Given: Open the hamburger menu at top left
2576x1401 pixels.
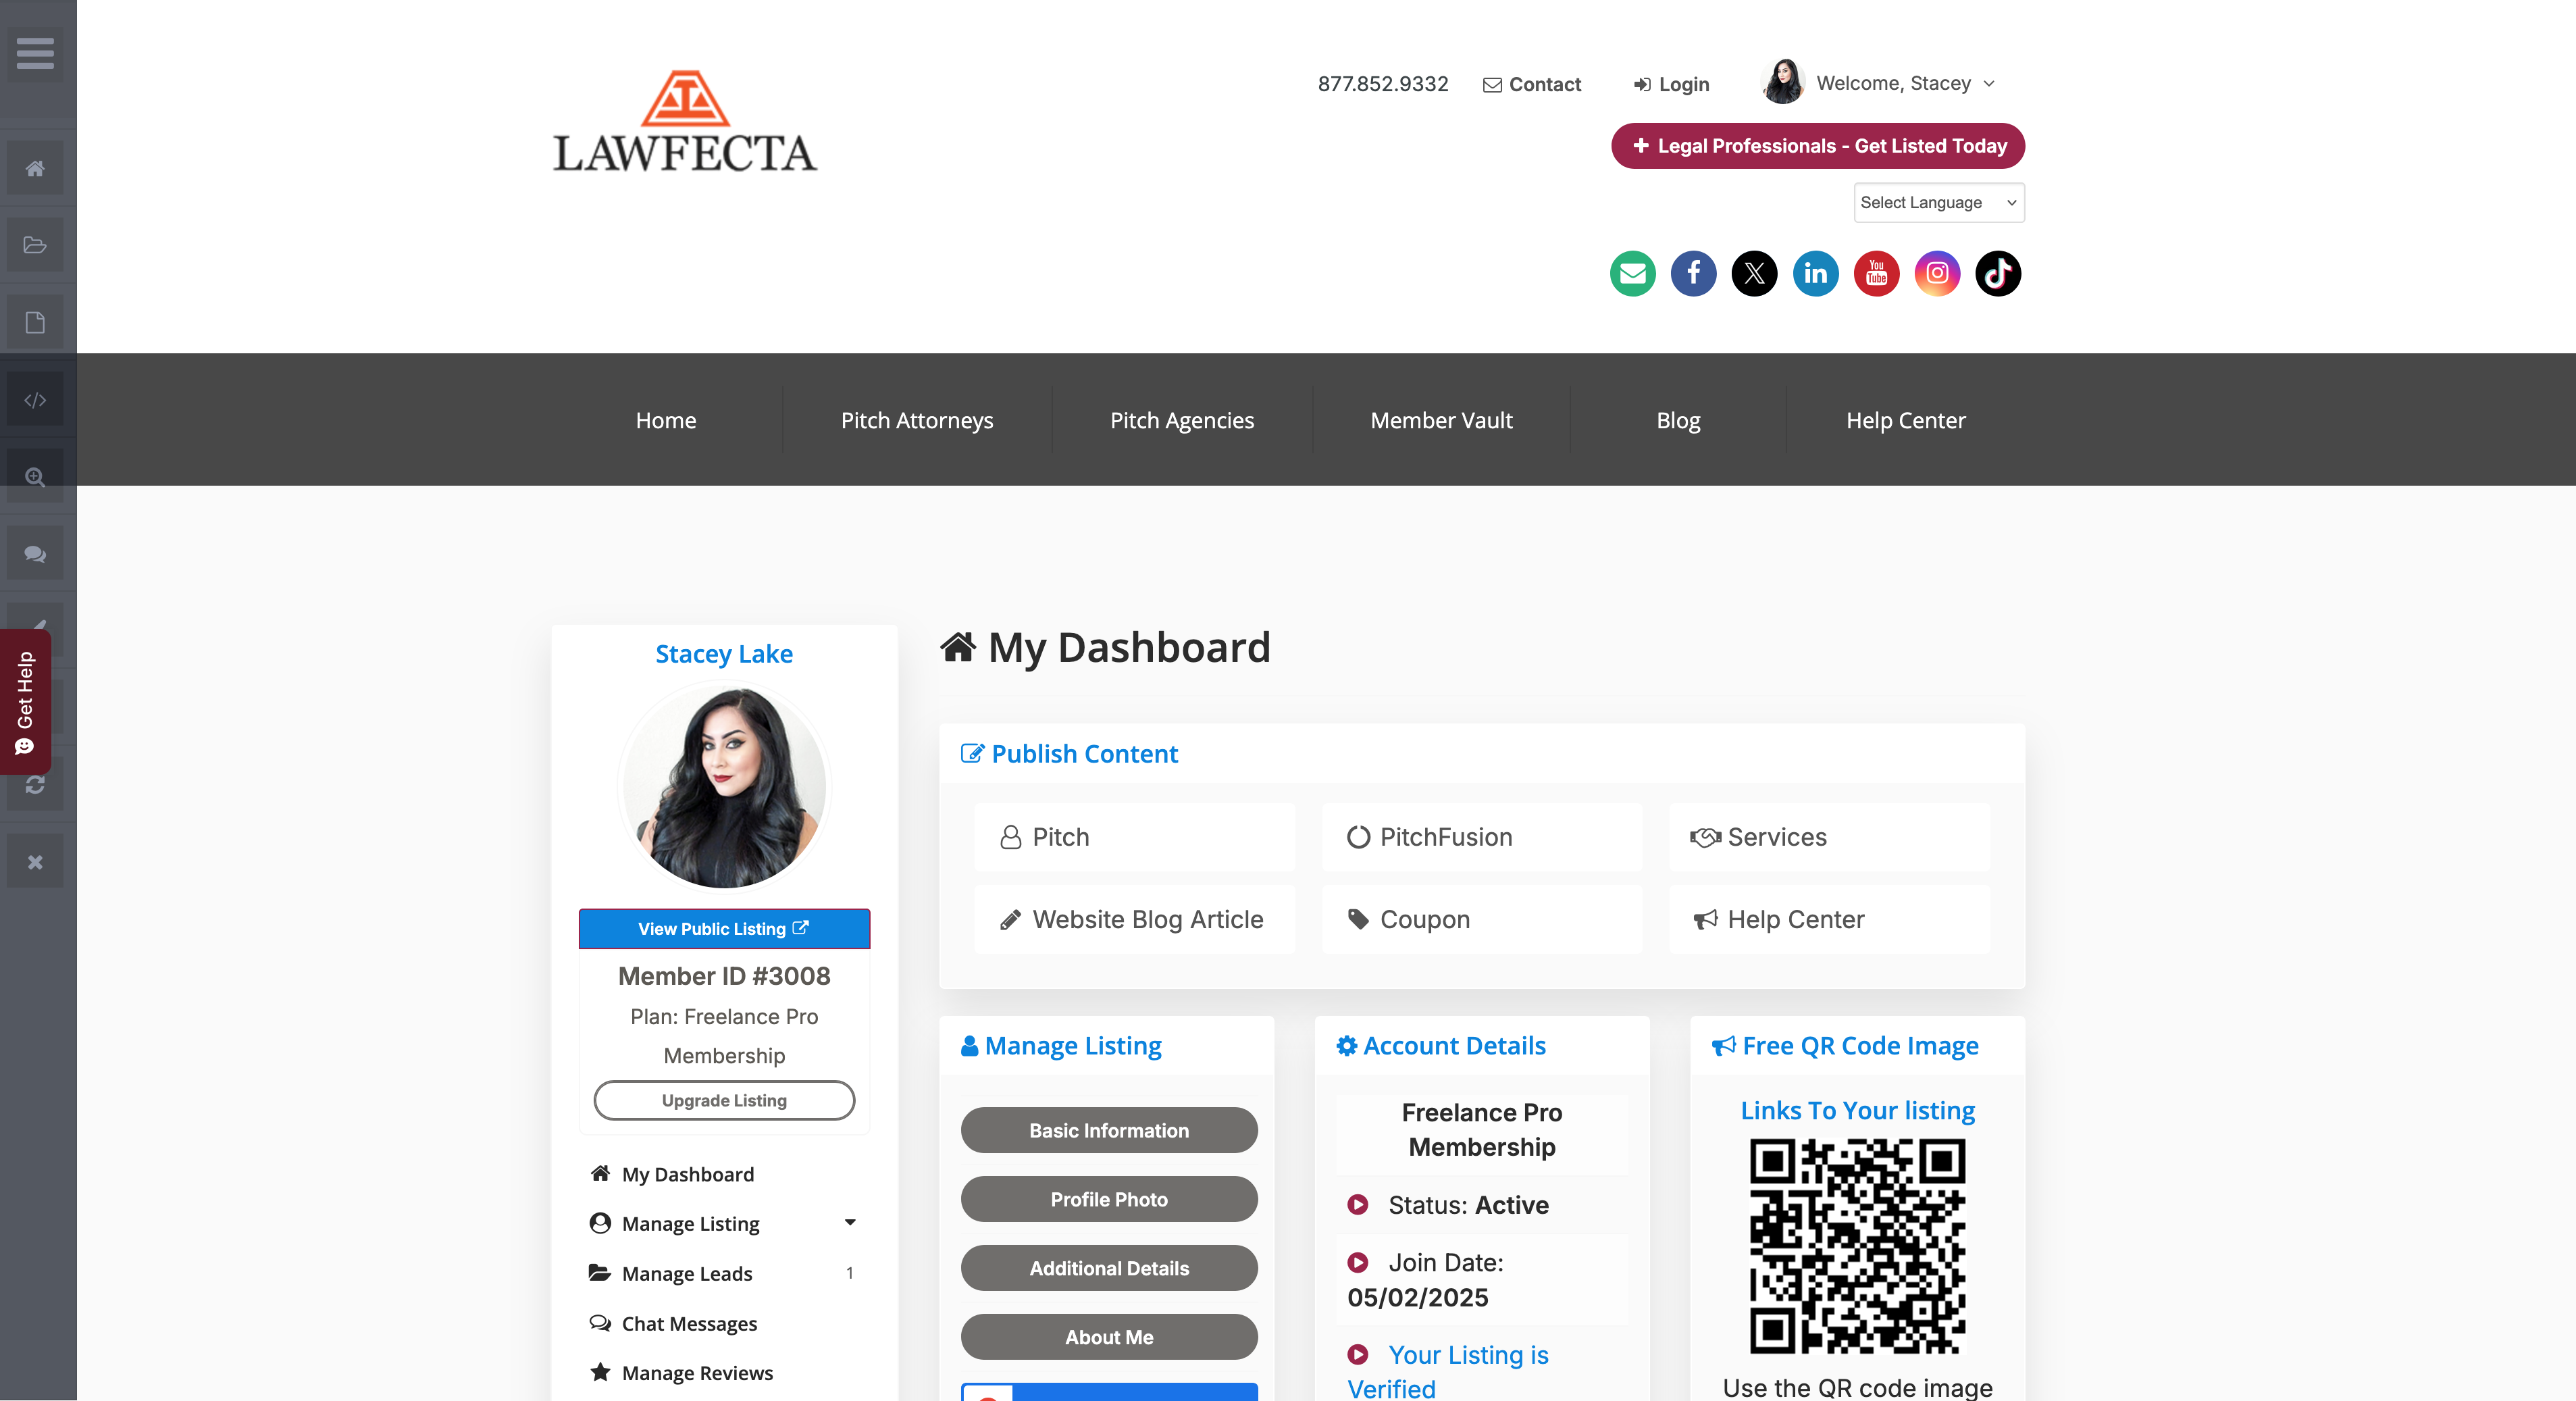Looking at the screenshot, I should coord(35,54).
